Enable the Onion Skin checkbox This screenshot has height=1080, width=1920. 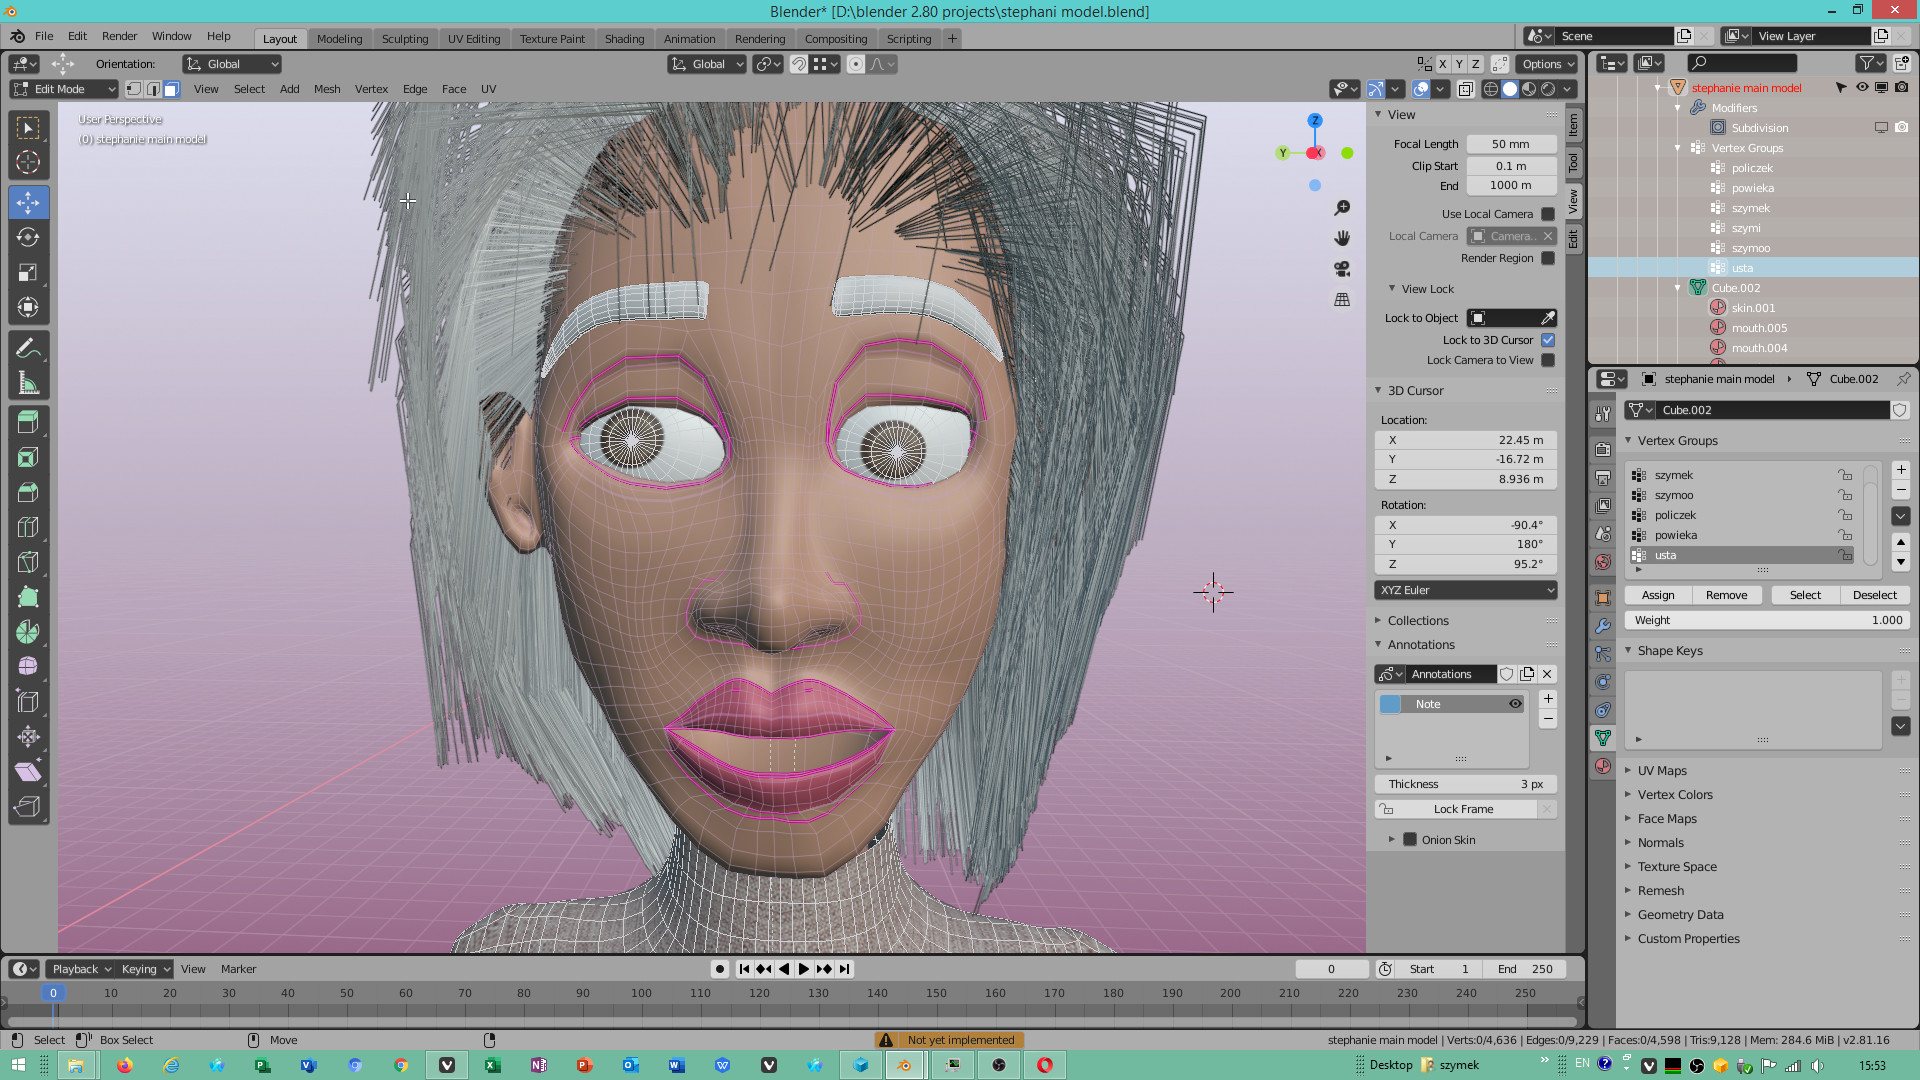tap(1410, 840)
